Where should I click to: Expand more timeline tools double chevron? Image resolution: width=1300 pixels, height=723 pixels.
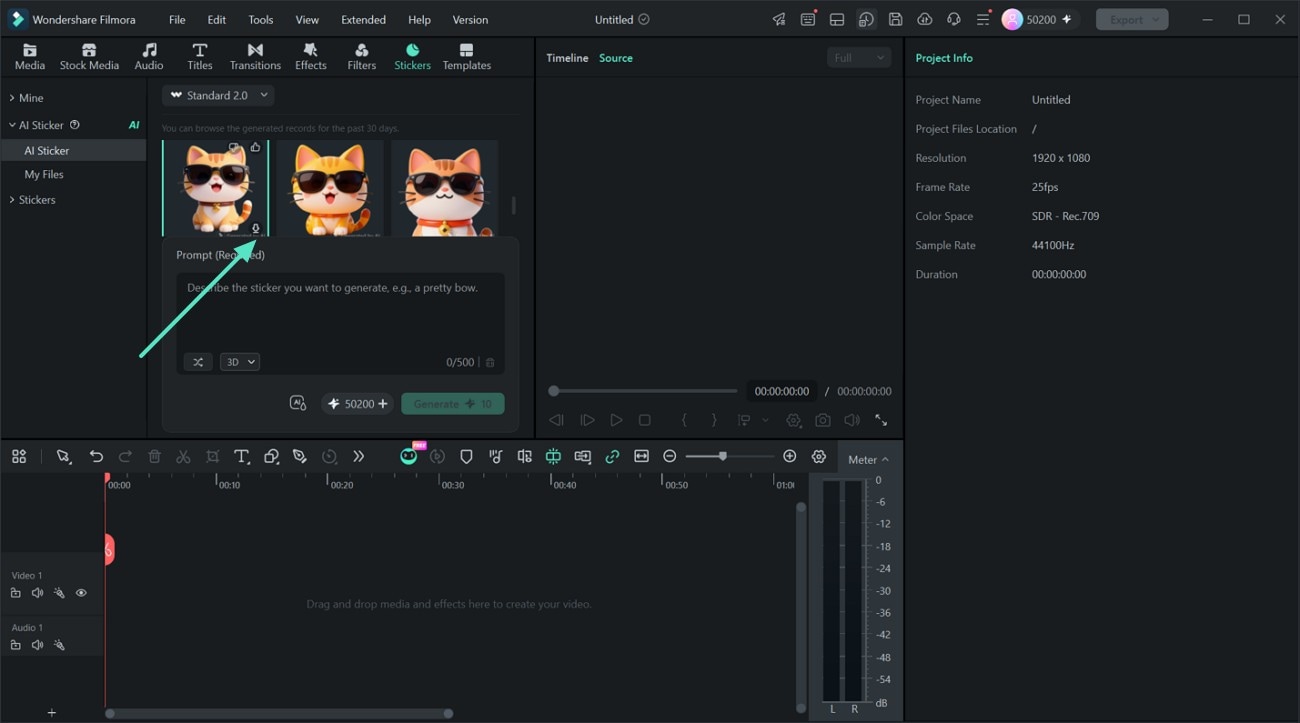(x=358, y=456)
